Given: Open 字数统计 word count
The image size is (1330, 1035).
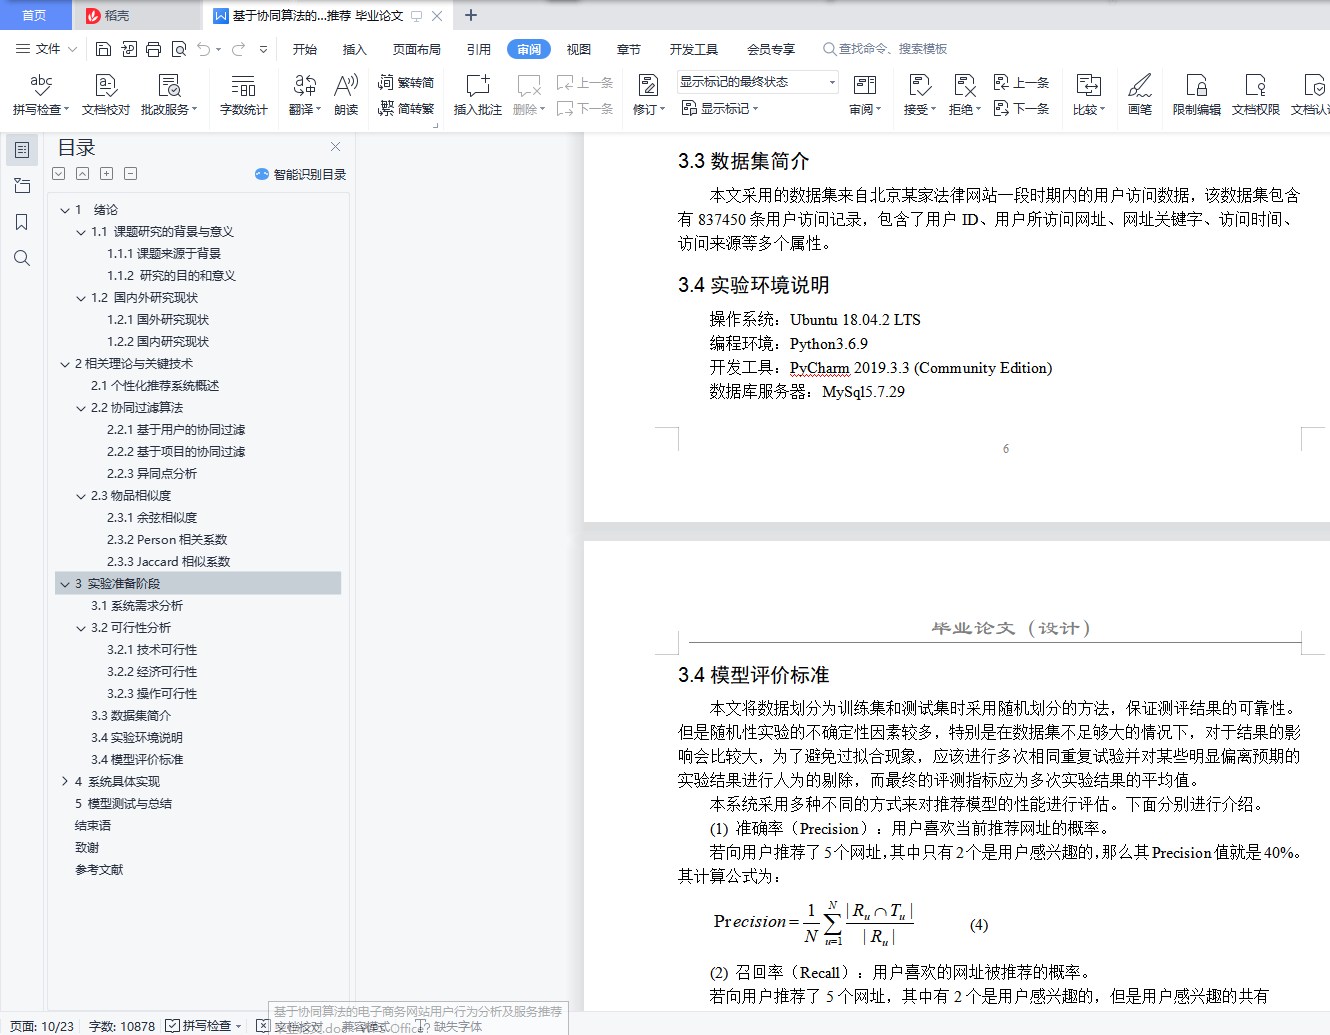Looking at the screenshot, I should [x=244, y=95].
